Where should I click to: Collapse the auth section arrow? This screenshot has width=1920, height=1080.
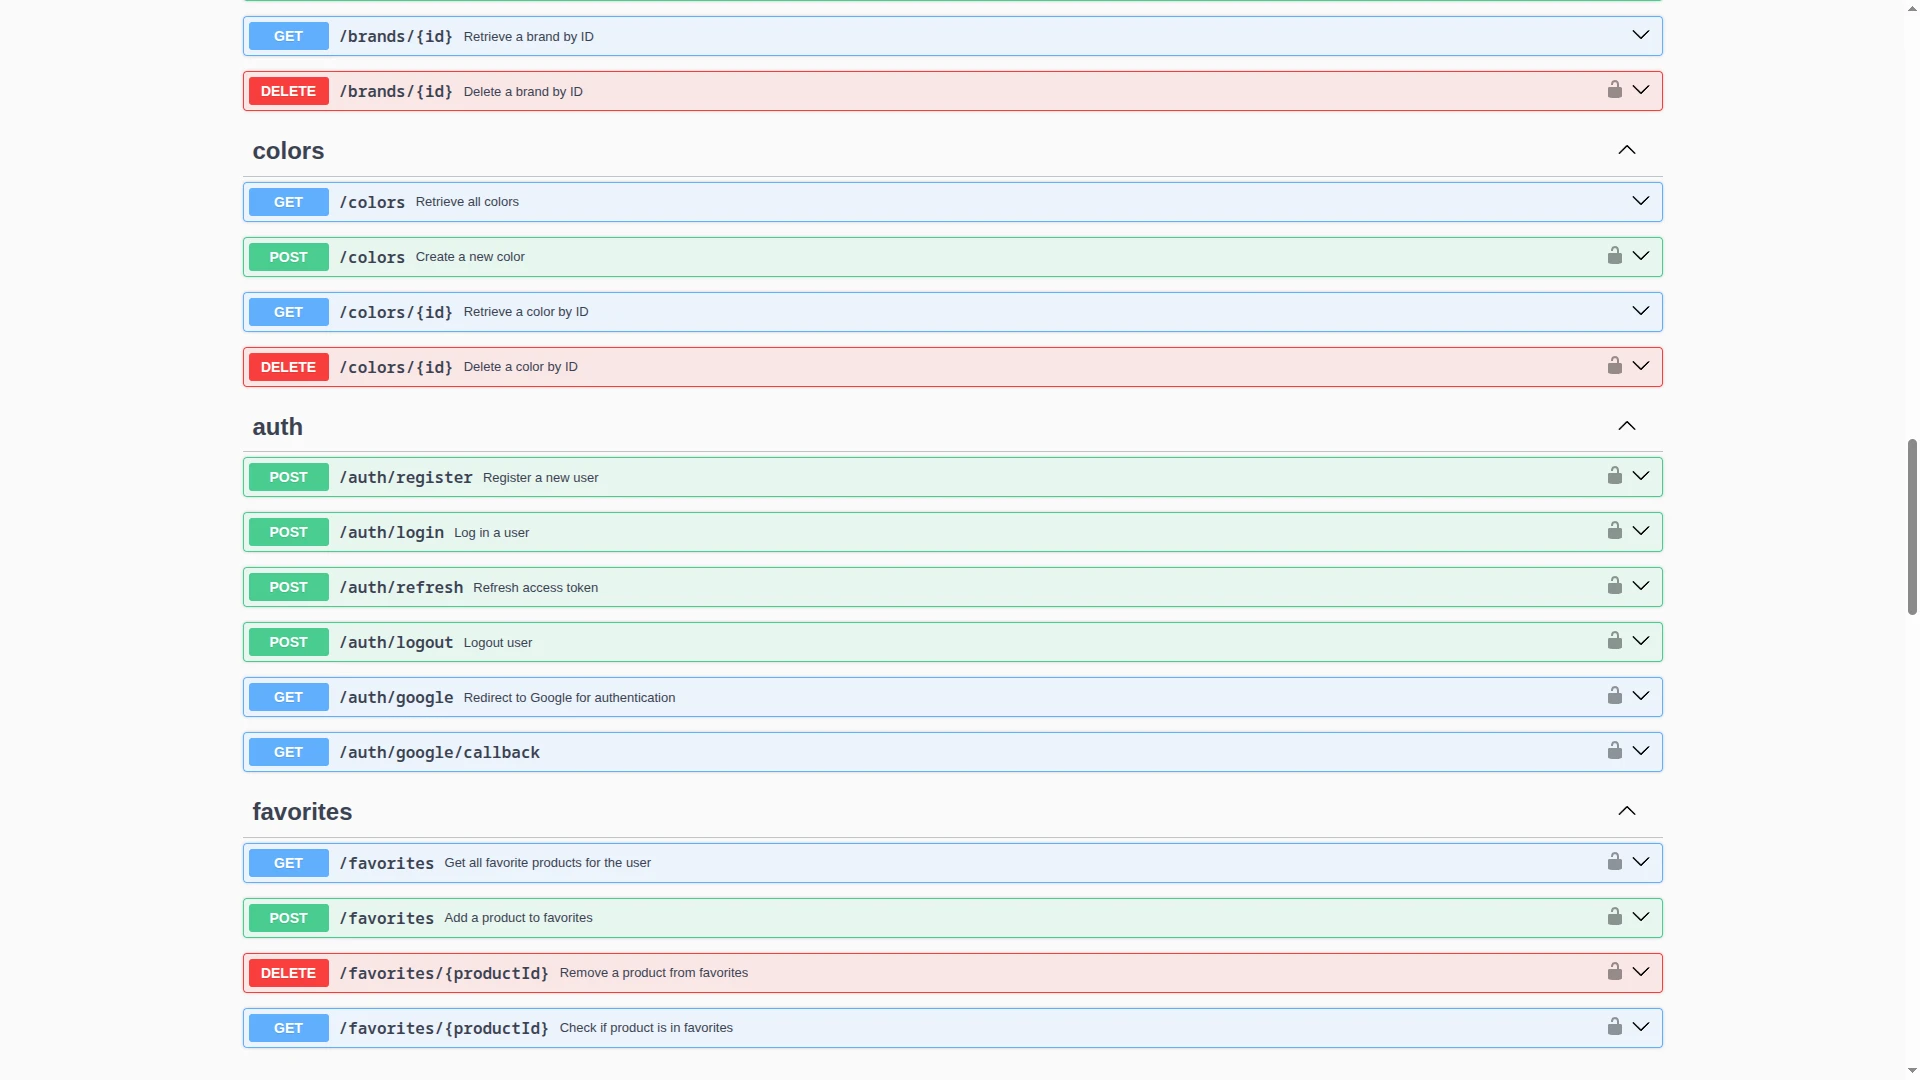[x=1627, y=426]
